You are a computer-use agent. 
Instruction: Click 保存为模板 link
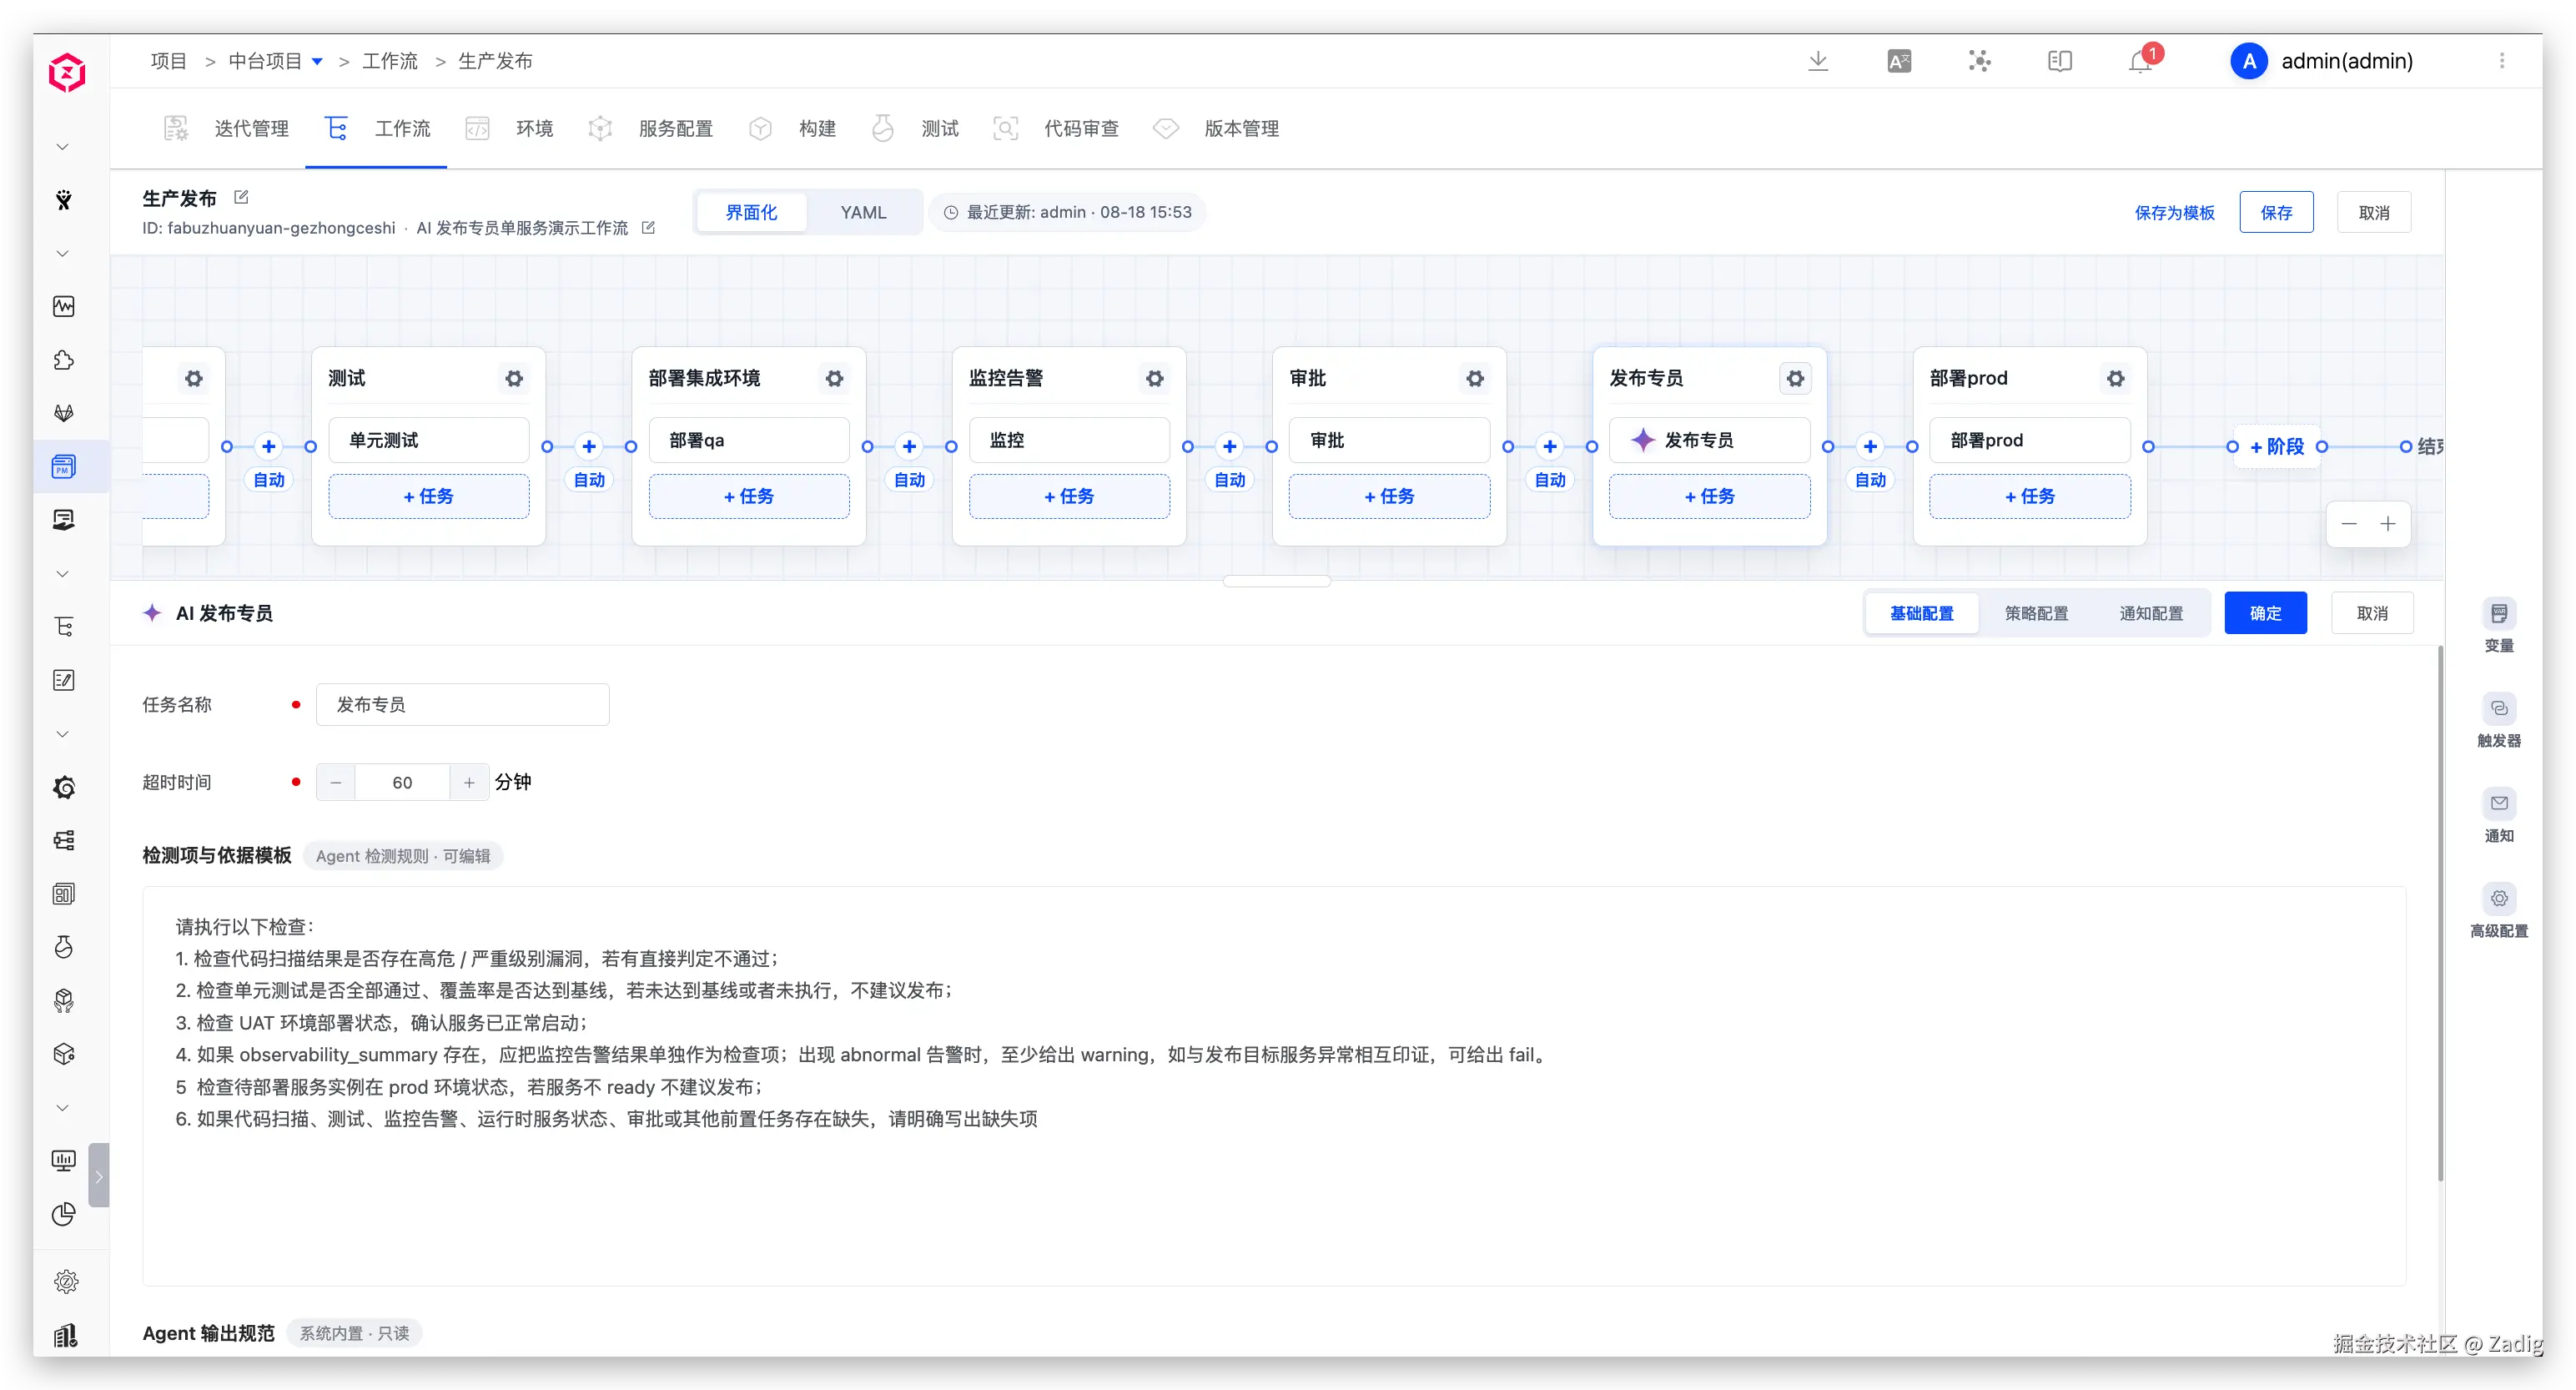pyautogui.click(x=2174, y=212)
